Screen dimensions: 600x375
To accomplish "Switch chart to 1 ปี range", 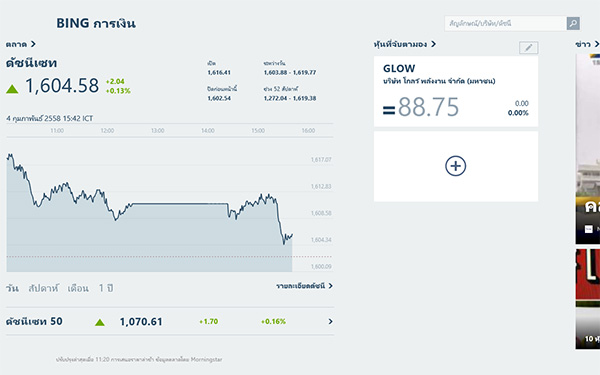I will point(106,288).
